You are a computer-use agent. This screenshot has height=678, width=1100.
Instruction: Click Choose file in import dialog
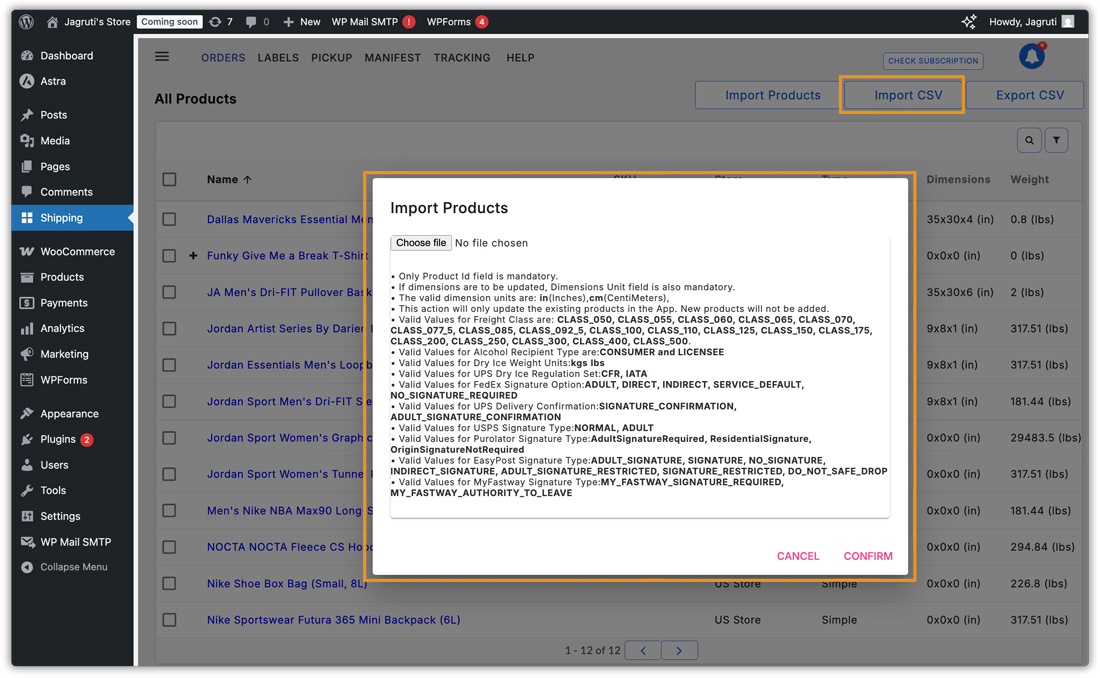pos(420,243)
